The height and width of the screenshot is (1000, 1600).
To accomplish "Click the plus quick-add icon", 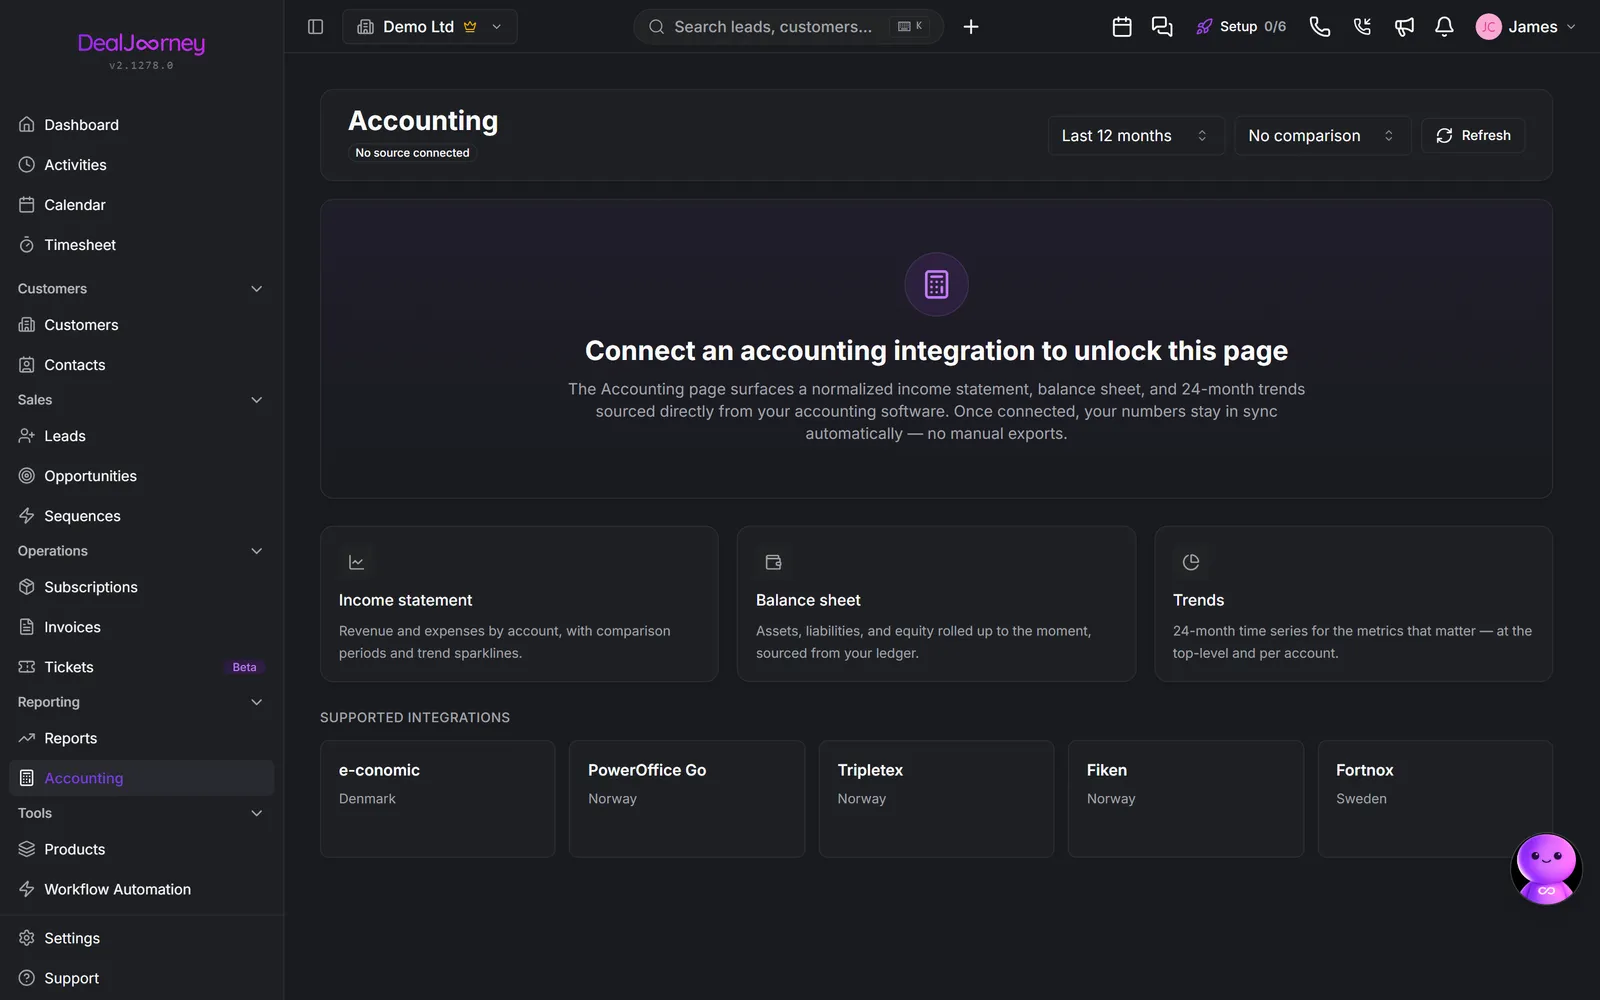I will (971, 27).
